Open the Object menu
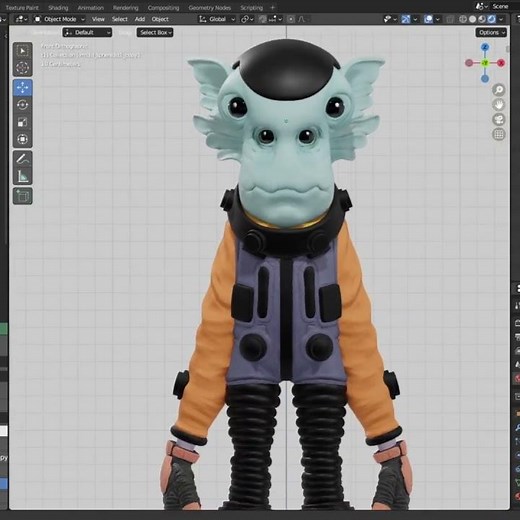This screenshot has width=520, height=520. [x=160, y=19]
